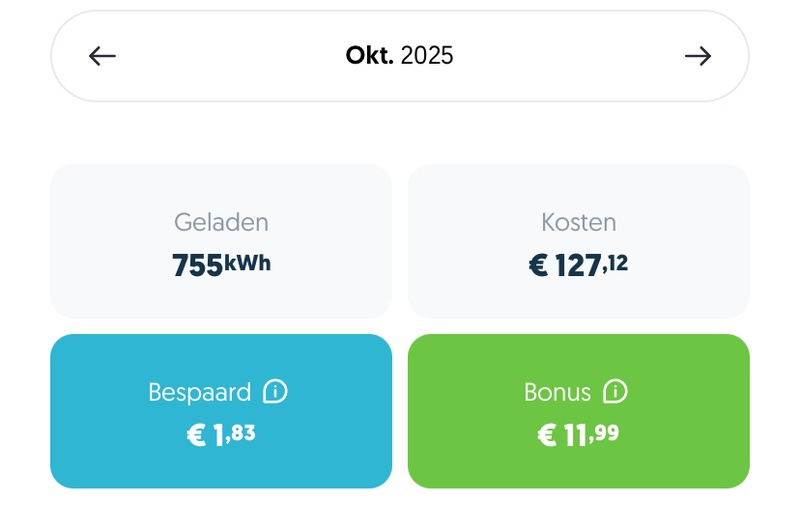Image resolution: width=800 pixels, height=530 pixels.
Task: Click the € 1,83 saved amount
Action: pyautogui.click(x=221, y=435)
